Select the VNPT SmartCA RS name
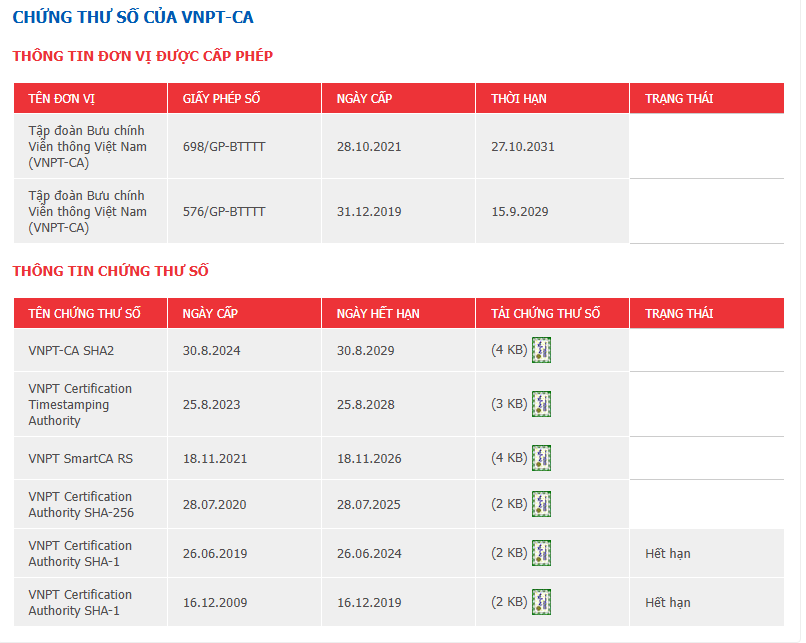The width and height of the screenshot is (806, 643). [x=80, y=458]
